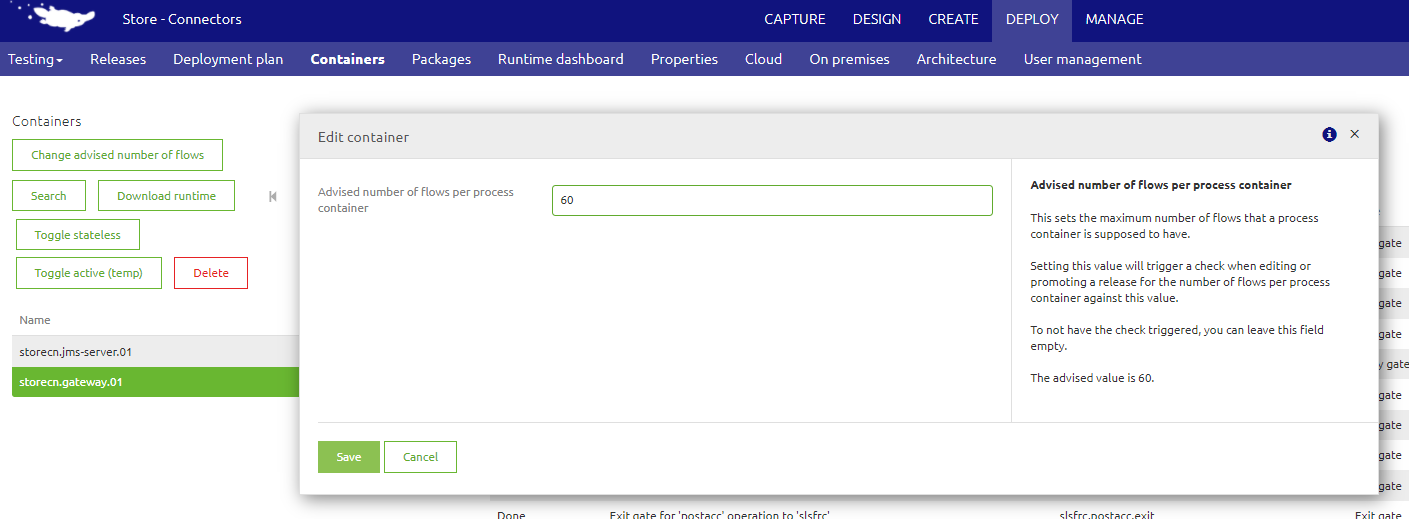Go to the Releases tab
The image size is (1409, 519).
118,59
